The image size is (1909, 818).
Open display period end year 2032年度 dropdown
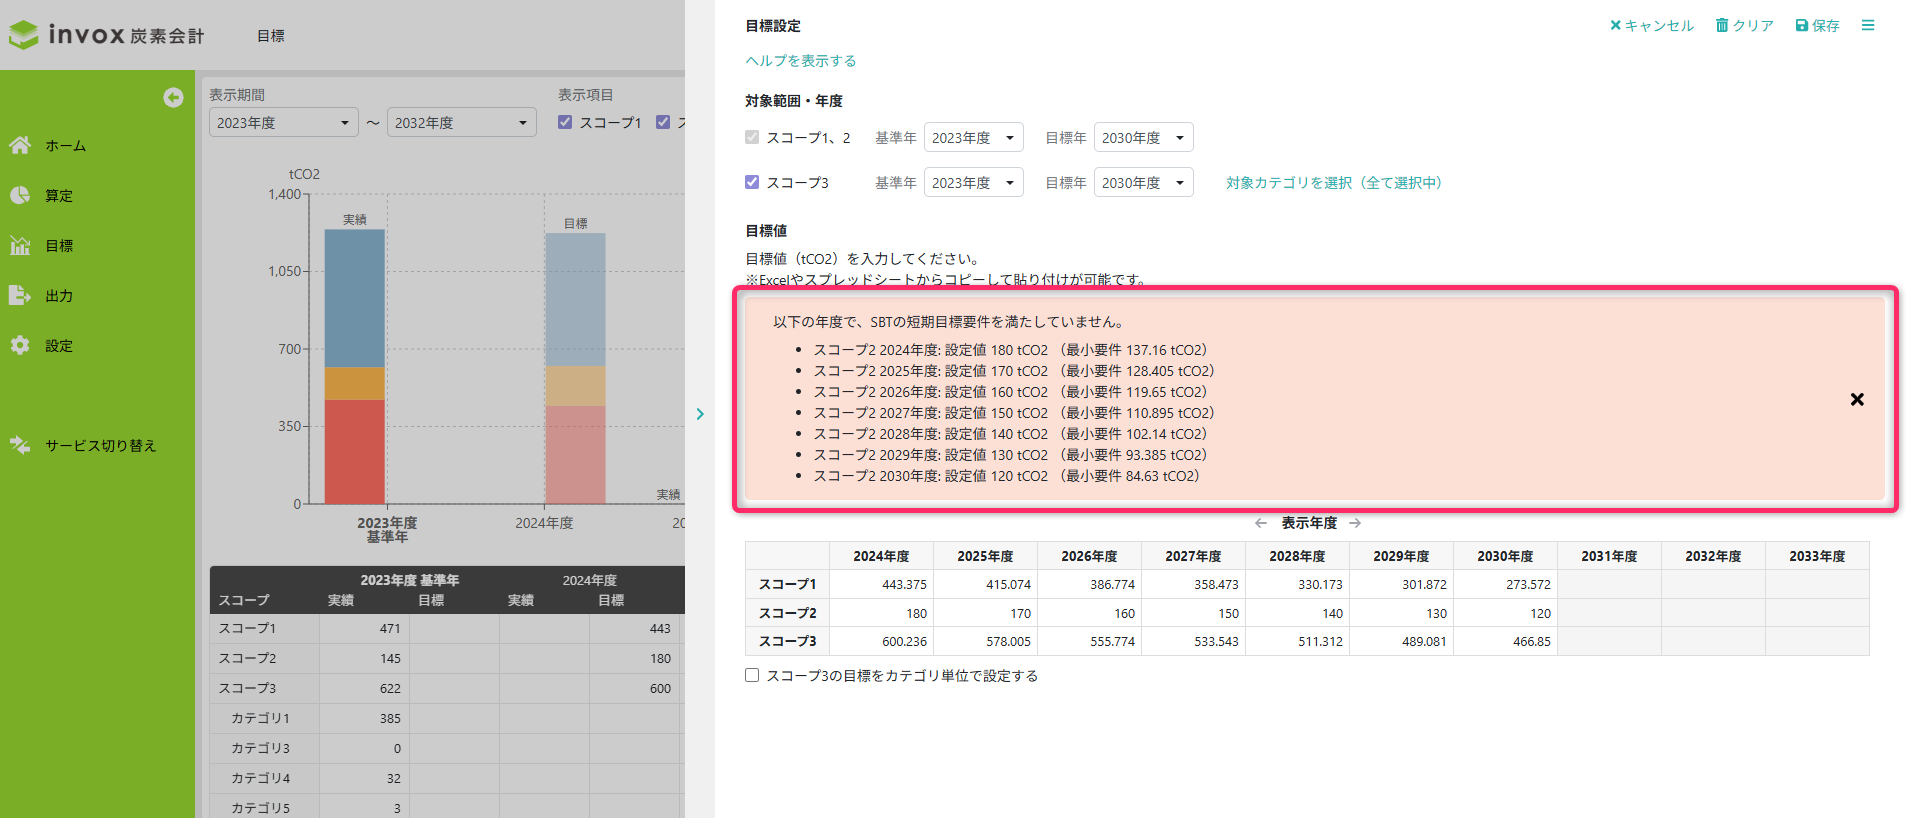[x=461, y=123]
